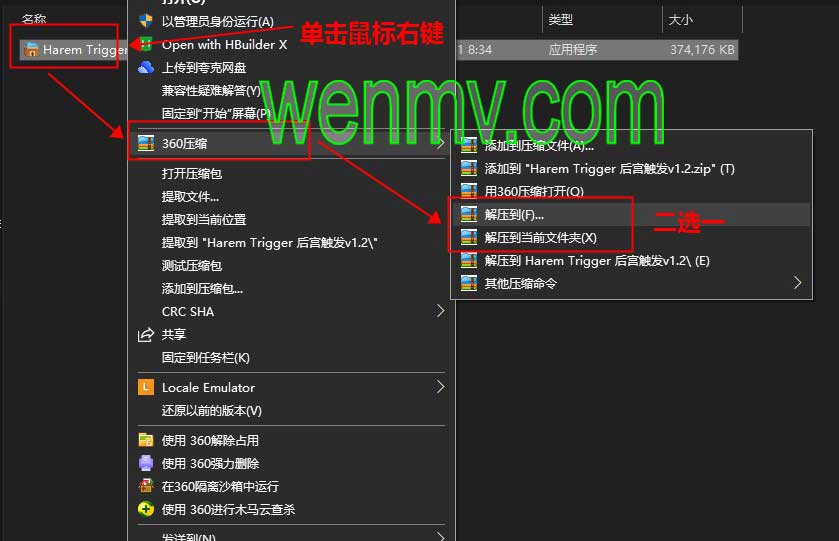
Task: Click the share icon beside 共享
Action: (146, 335)
